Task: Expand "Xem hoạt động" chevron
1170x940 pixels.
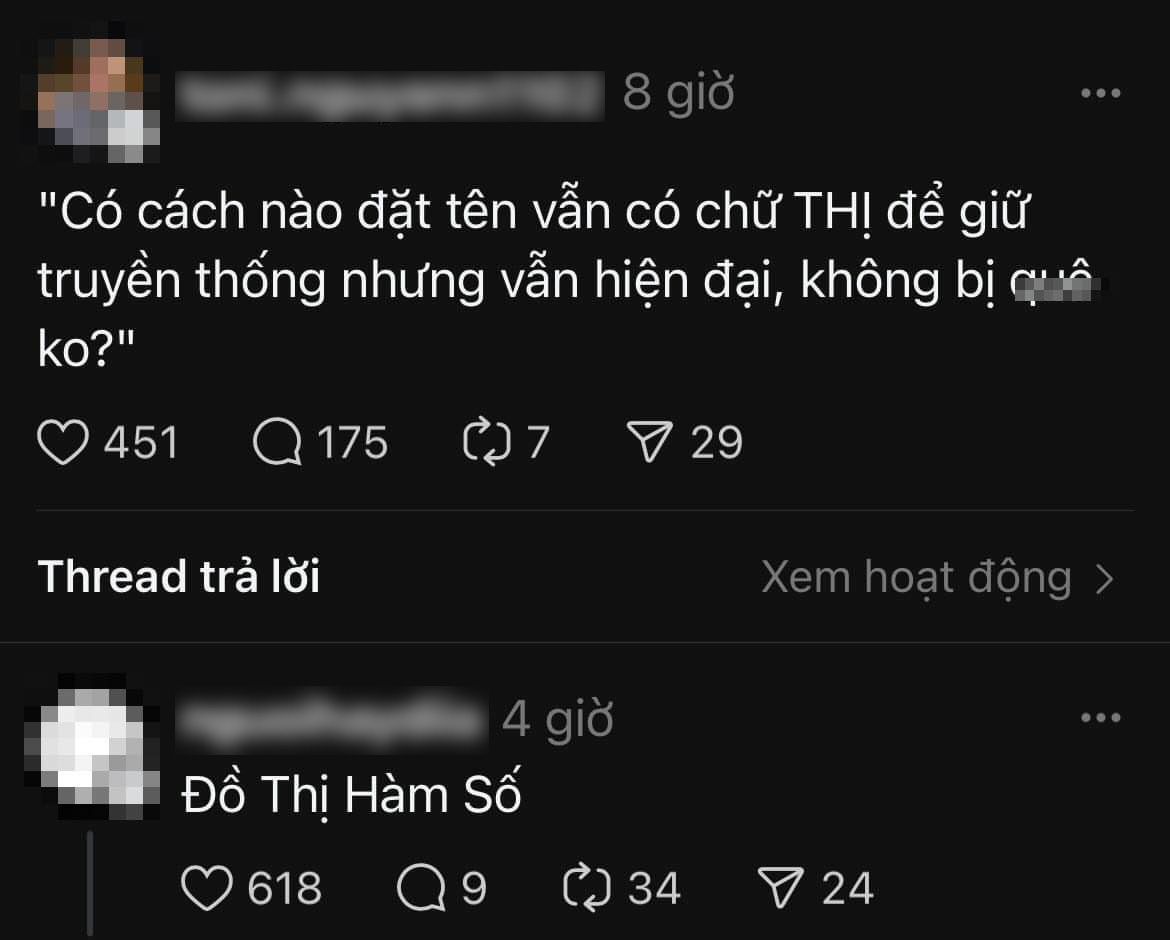Action: pyautogui.click(x=1105, y=579)
